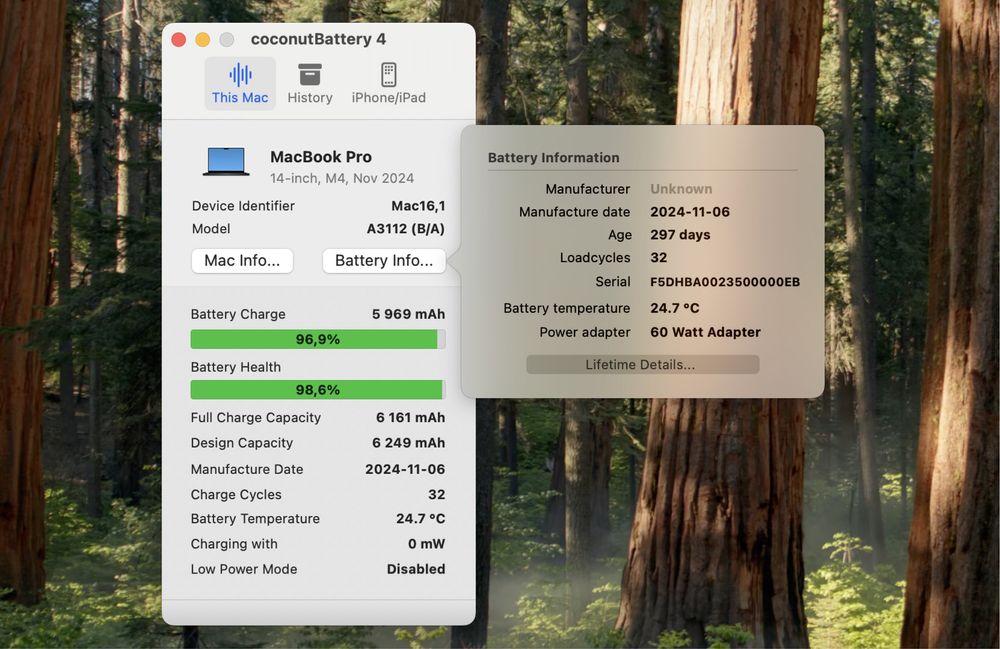Select the 6 161 mAh capacity value
Image resolution: width=1000 pixels, height=649 pixels.
tap(411, 418)
